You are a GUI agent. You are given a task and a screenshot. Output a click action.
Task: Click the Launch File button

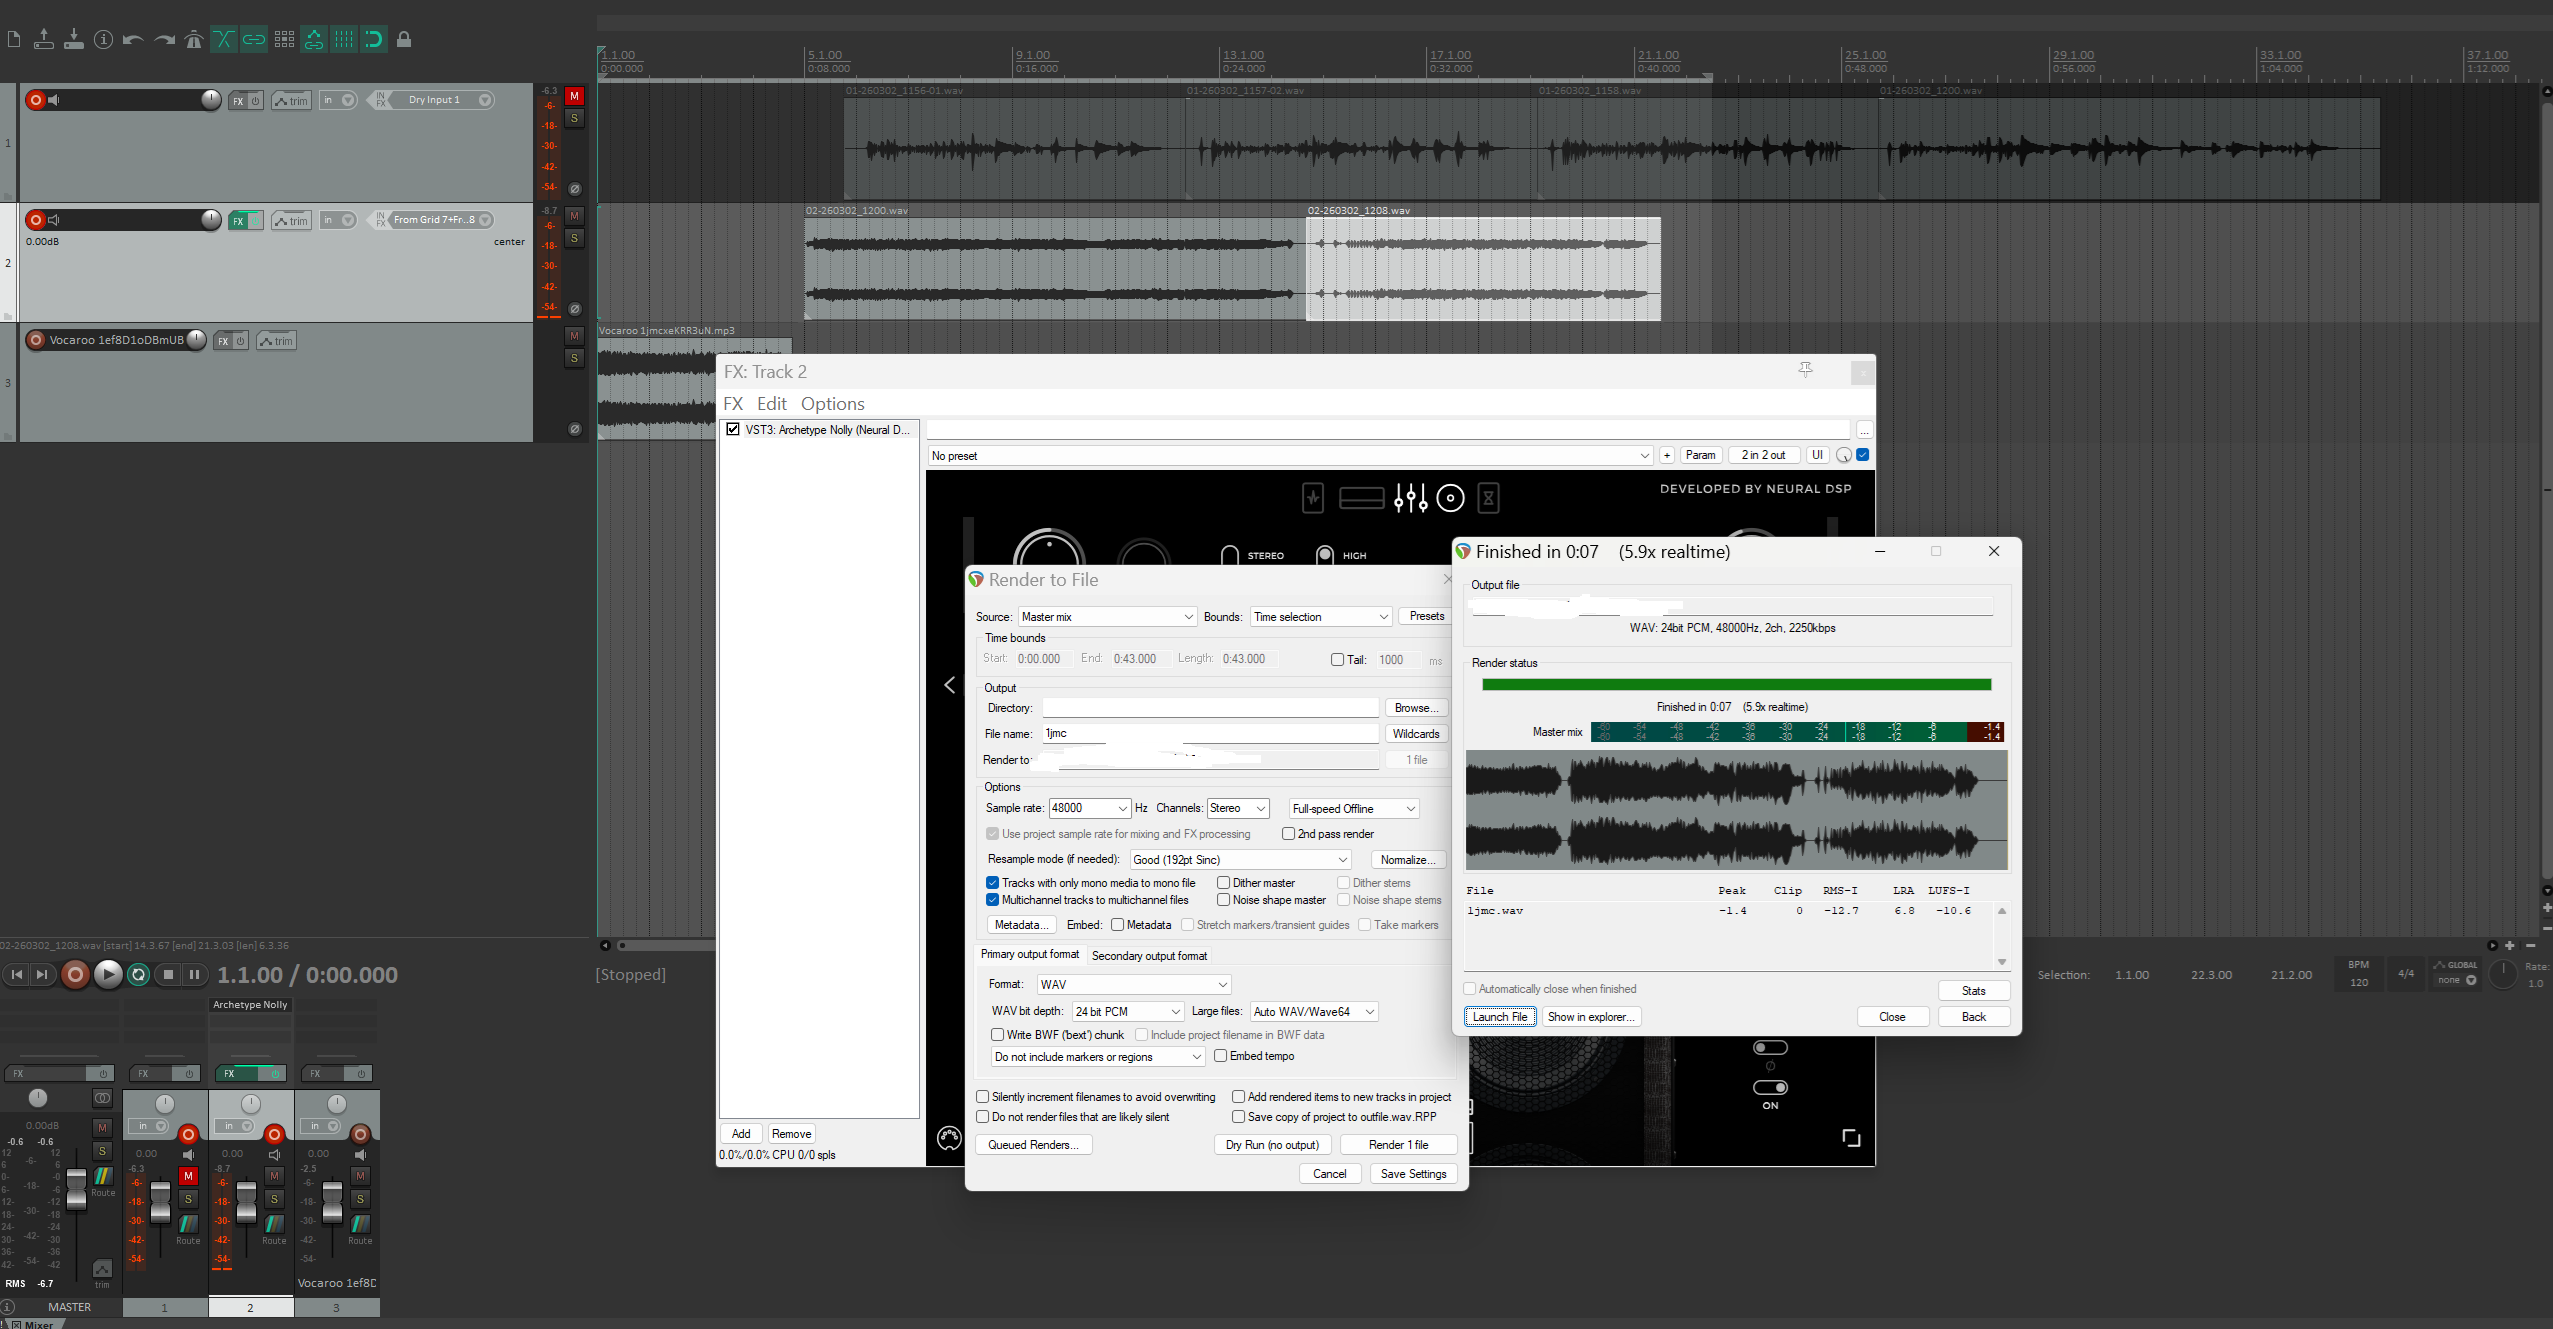[1499, 1017]
